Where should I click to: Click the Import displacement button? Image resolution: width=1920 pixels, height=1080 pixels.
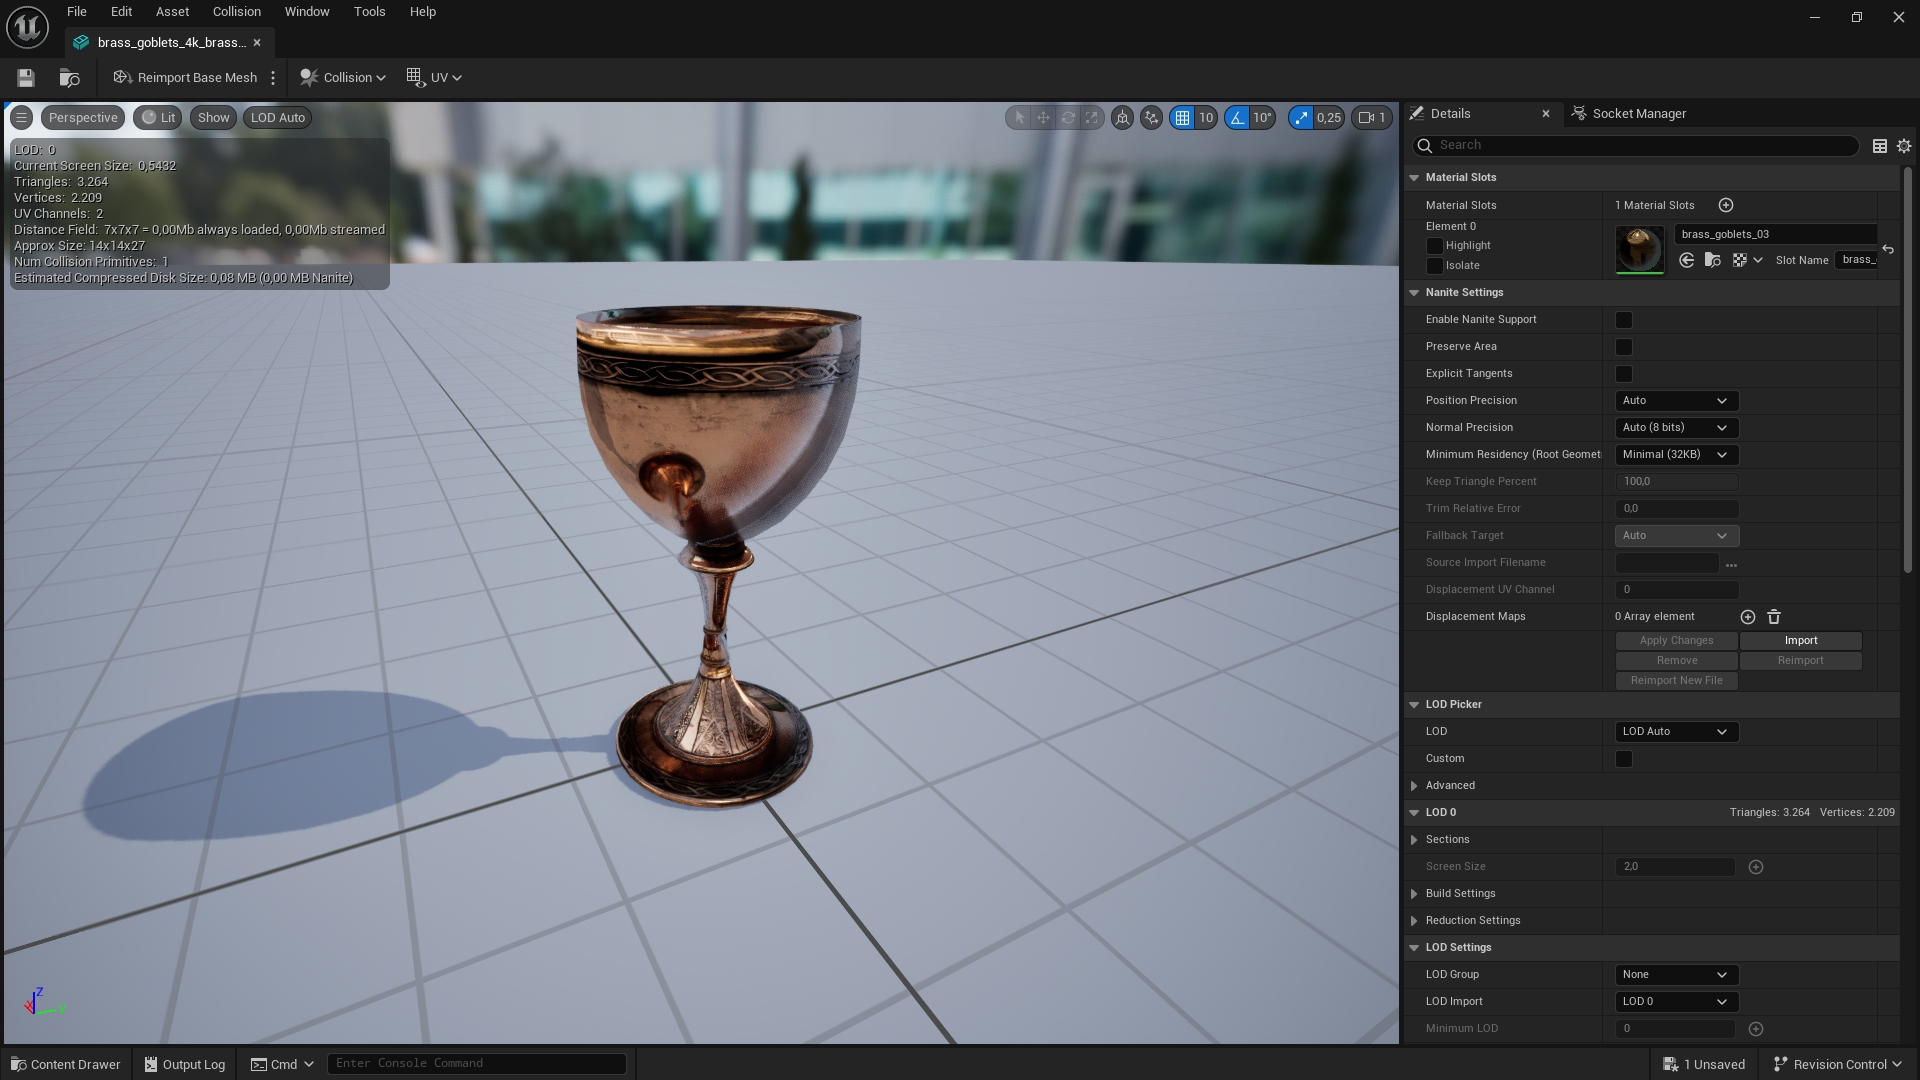tap(1801, 641)
